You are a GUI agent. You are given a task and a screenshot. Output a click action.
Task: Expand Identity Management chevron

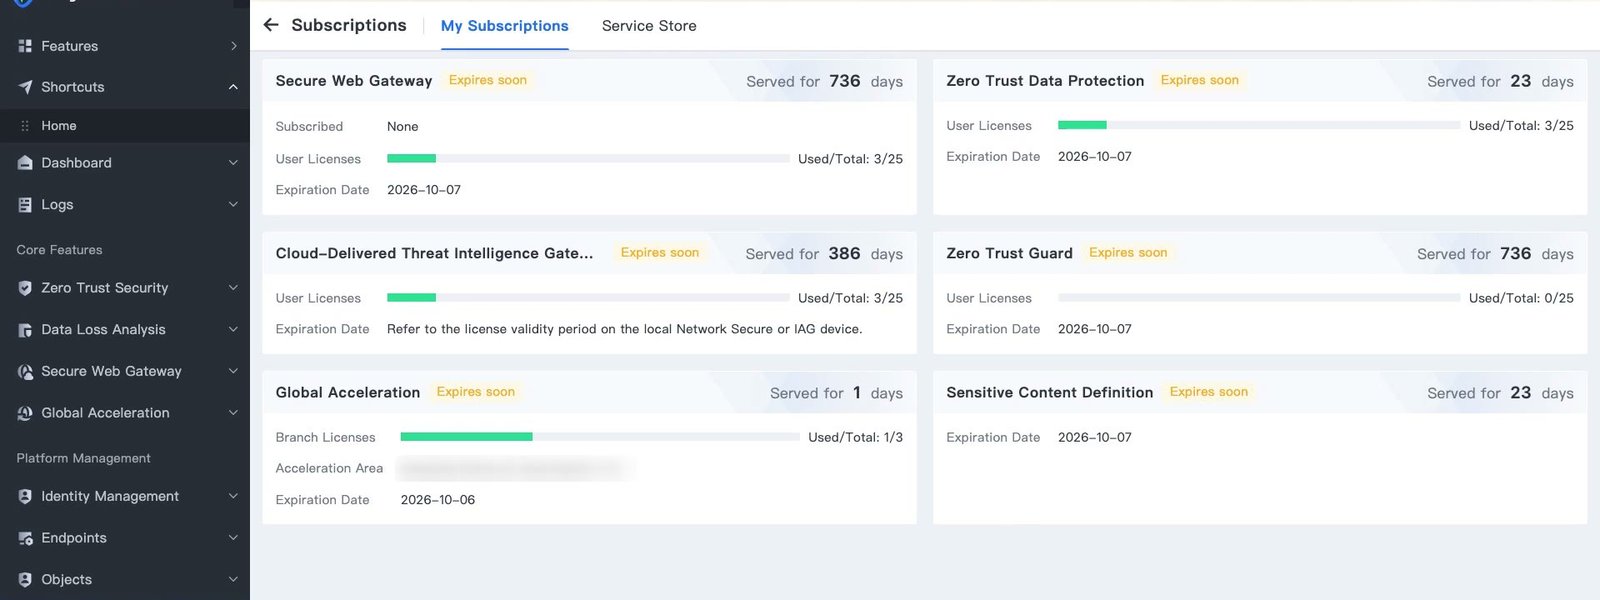[x=233, y=496]
